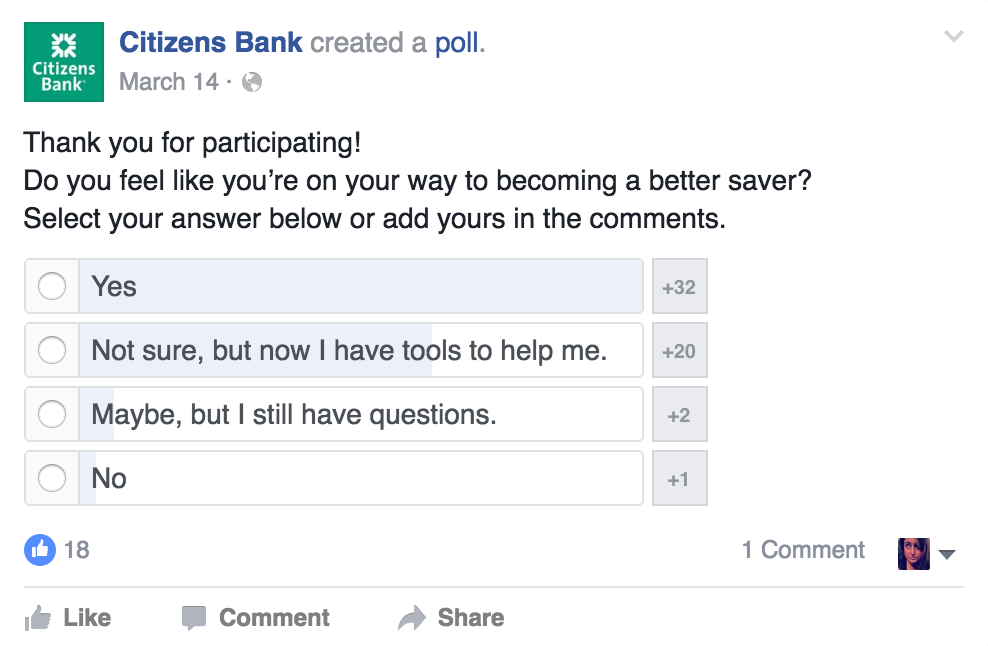
Task: Show the +32 voters for Yes
Action: pyautogui.click(x=679, y=286)
